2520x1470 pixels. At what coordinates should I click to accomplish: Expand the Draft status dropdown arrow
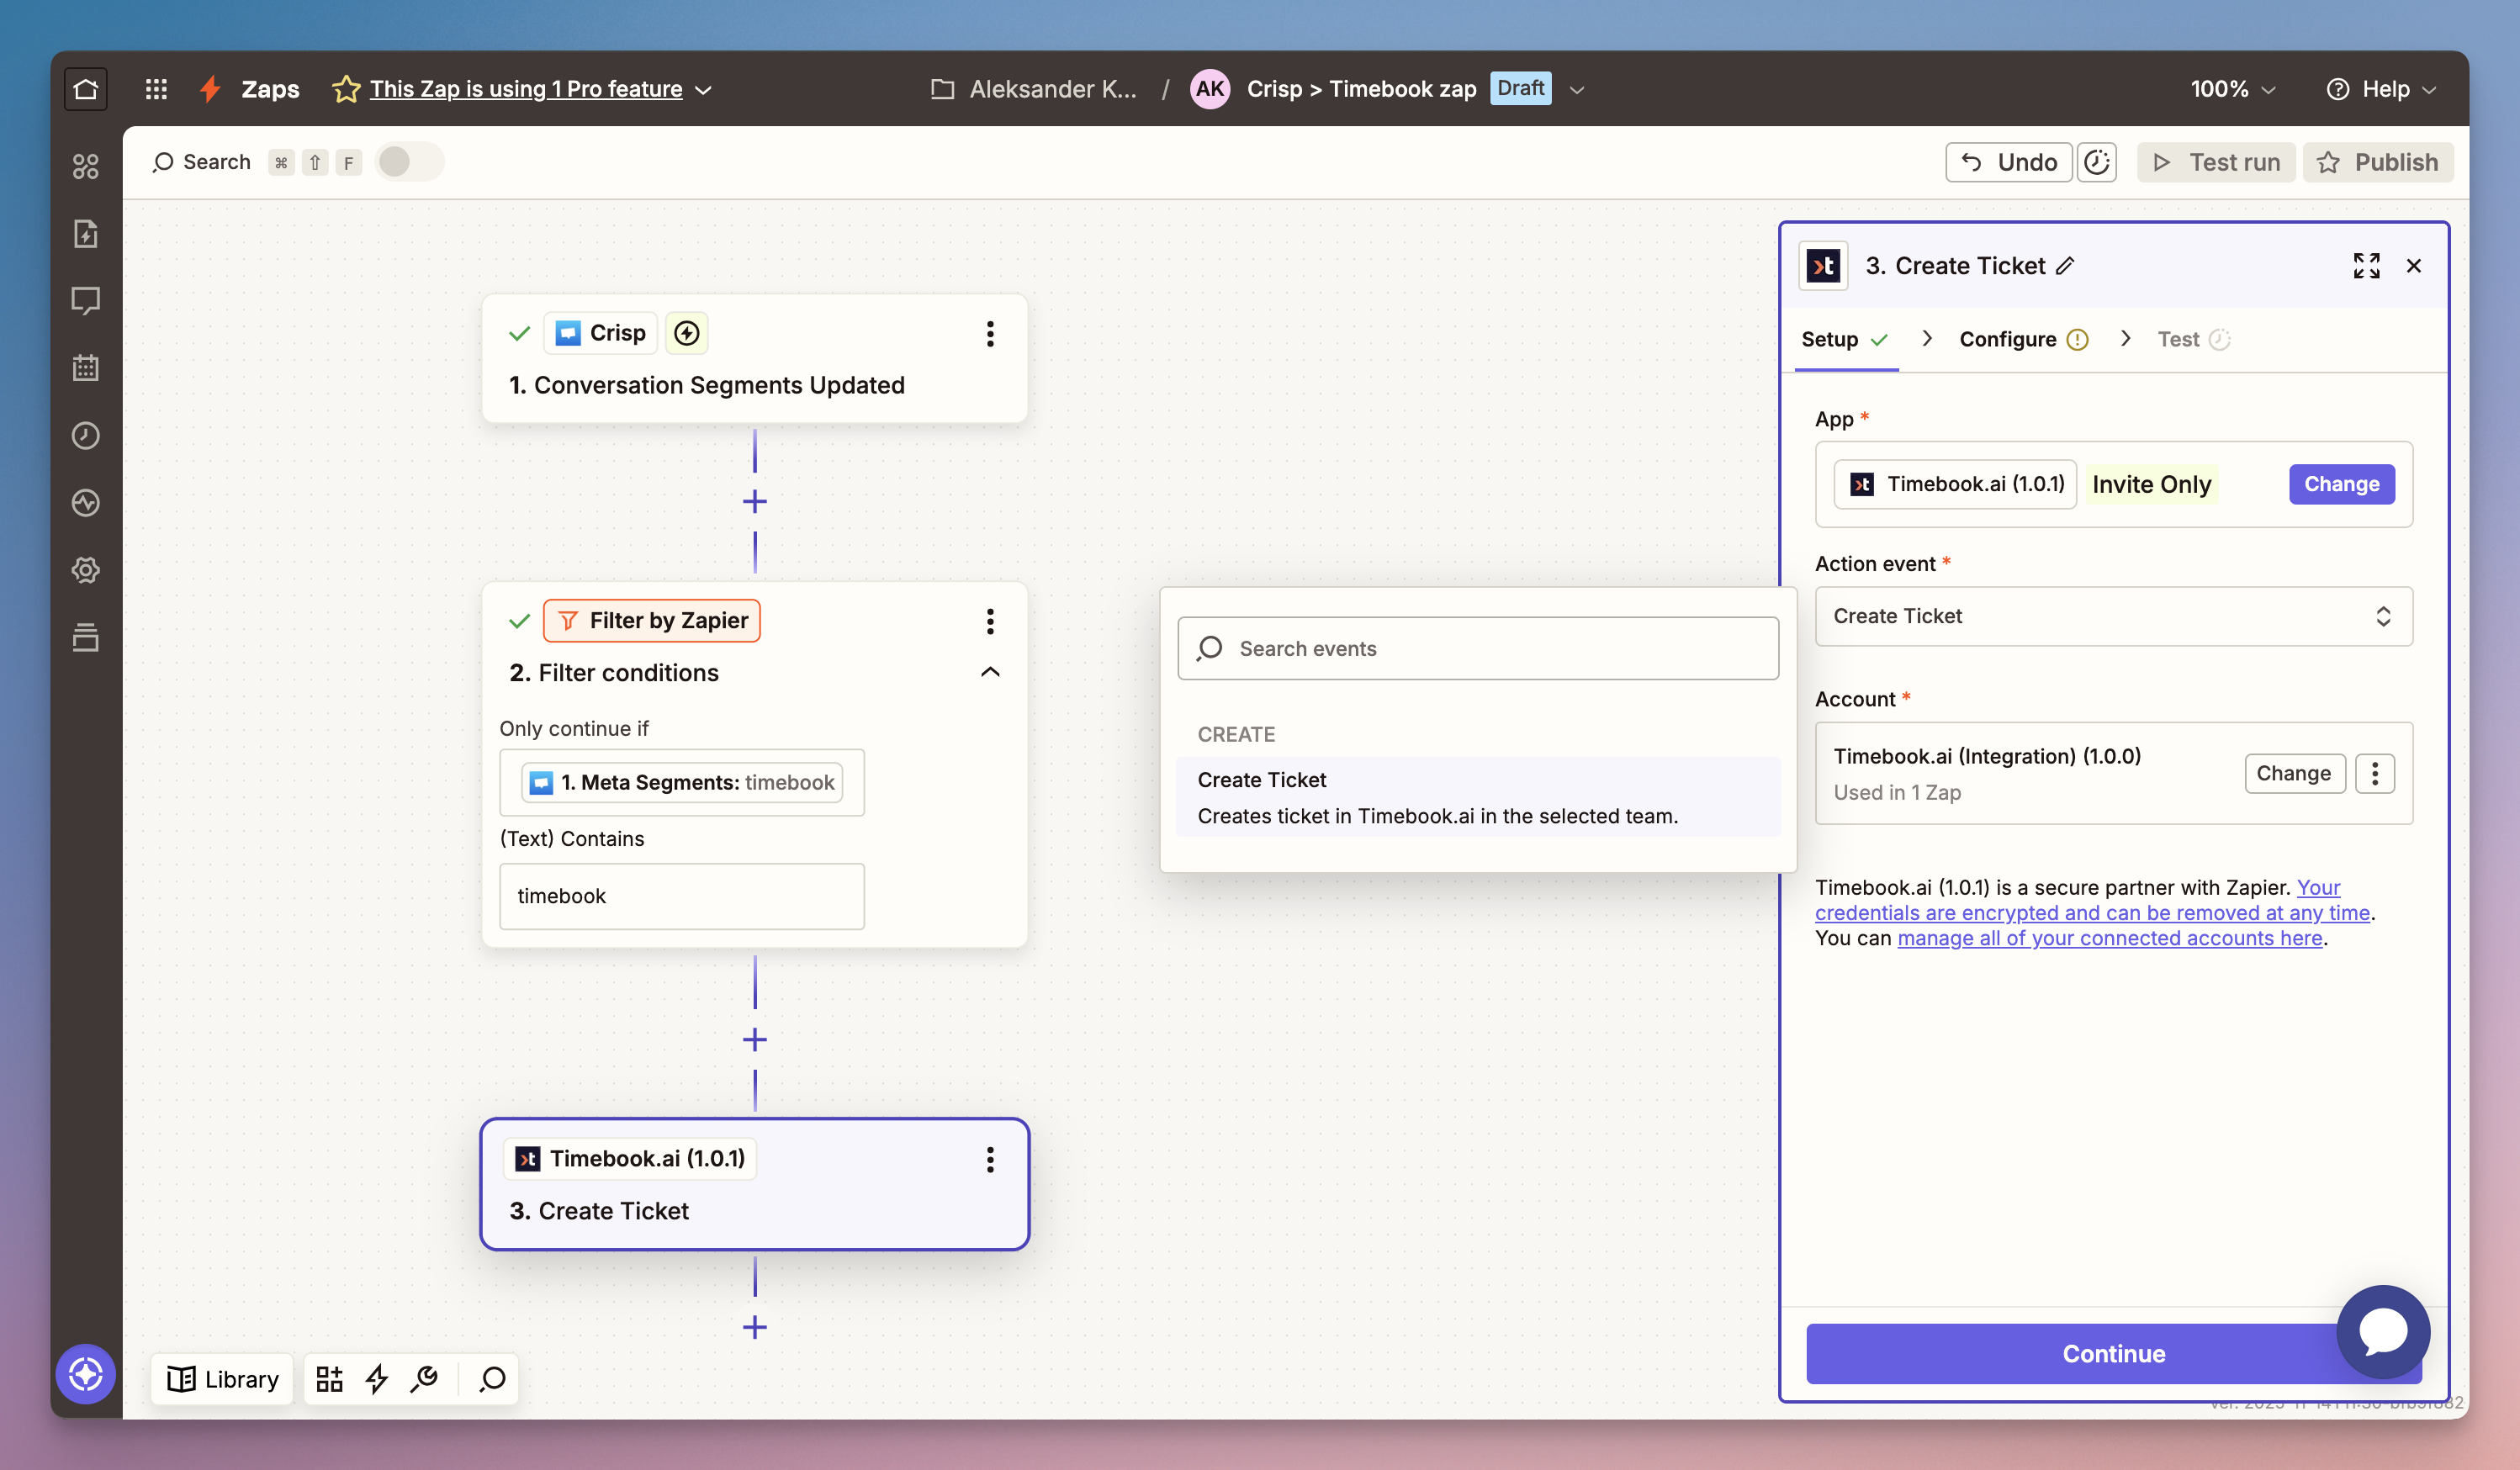click(x=1577, y=90)
